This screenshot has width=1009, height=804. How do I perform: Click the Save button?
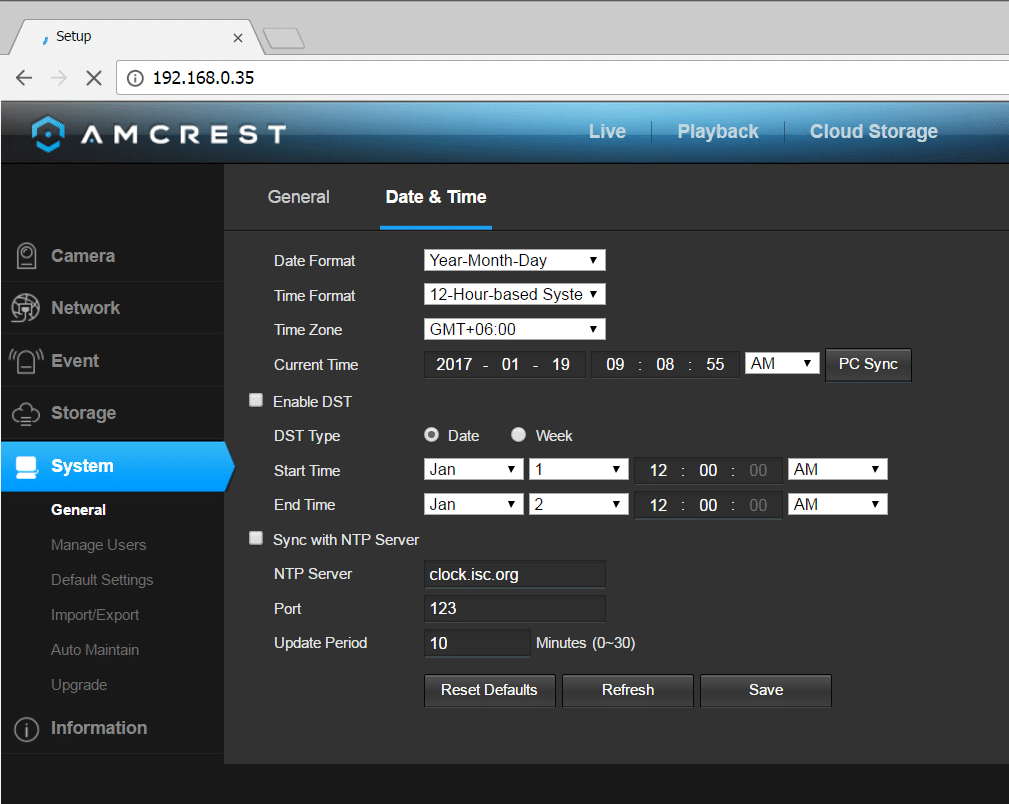tap(765, 690)
